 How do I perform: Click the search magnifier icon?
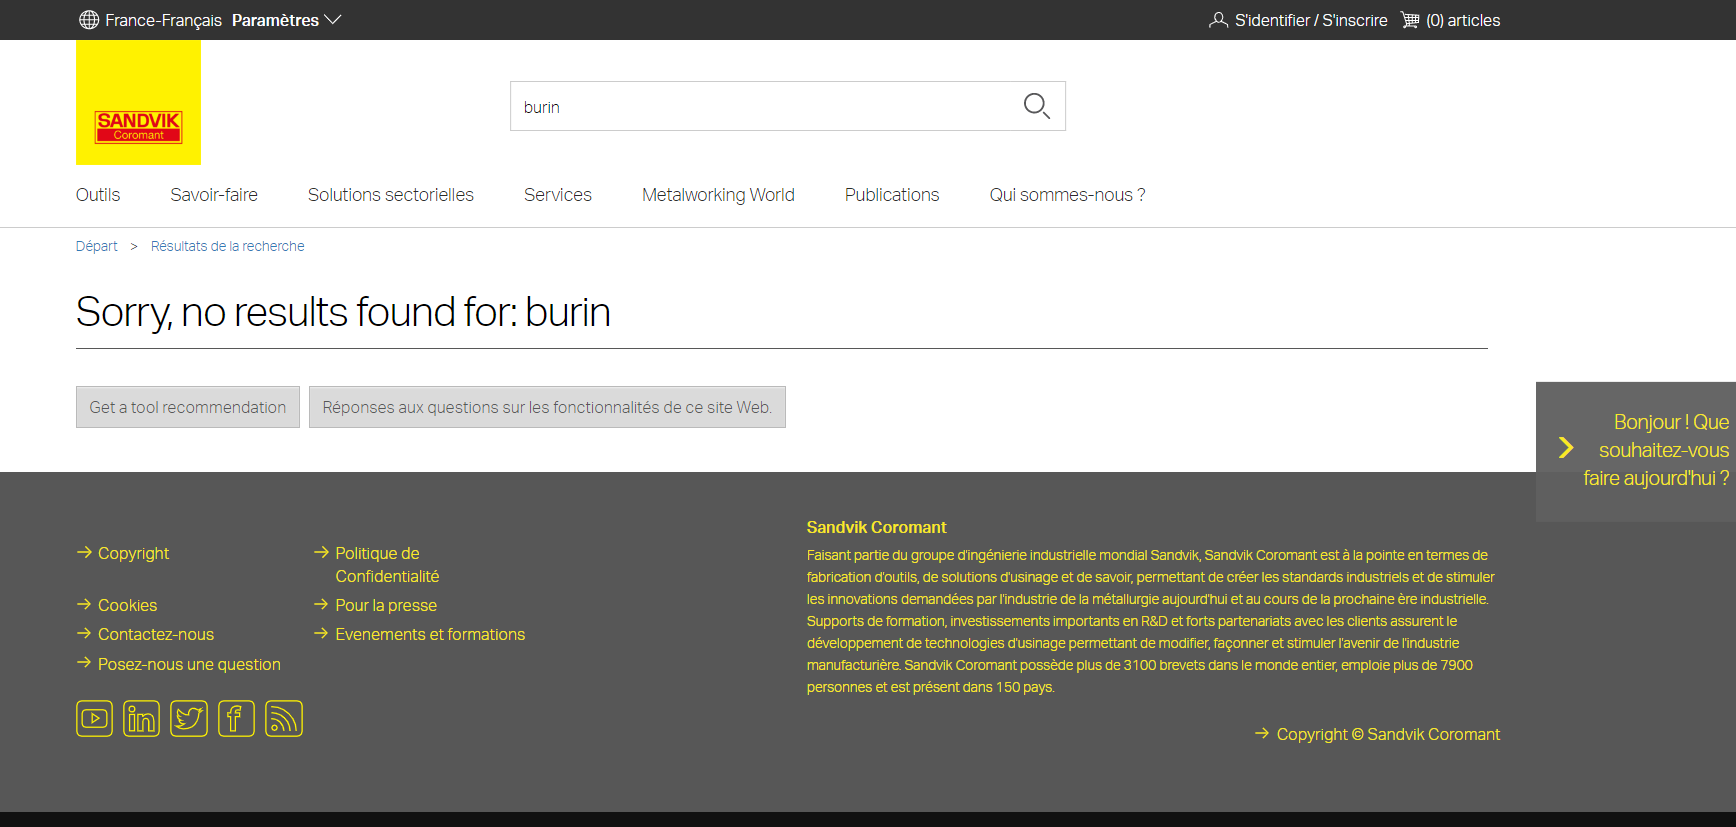(1037, 106)
